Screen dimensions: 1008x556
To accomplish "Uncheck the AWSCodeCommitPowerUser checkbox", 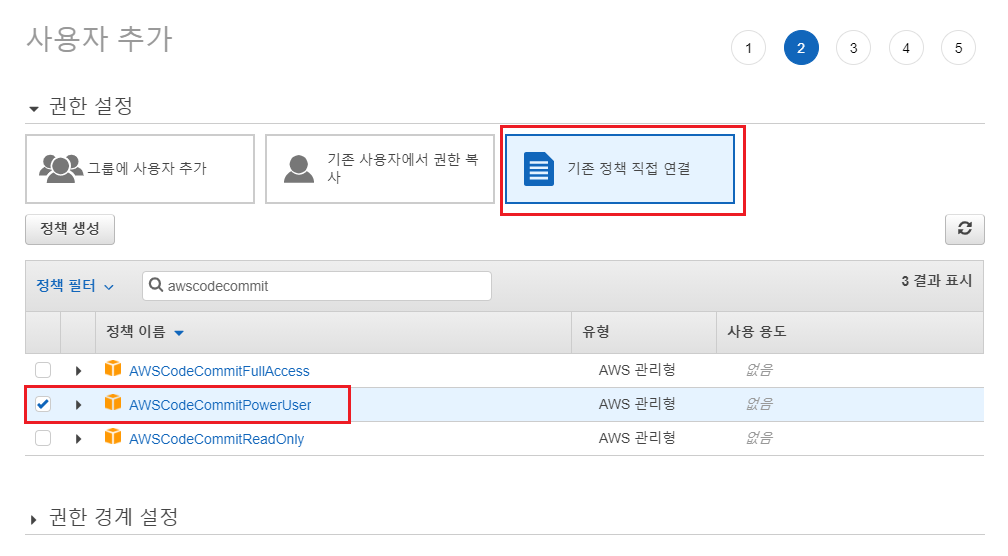I will (x=43, y=404).
